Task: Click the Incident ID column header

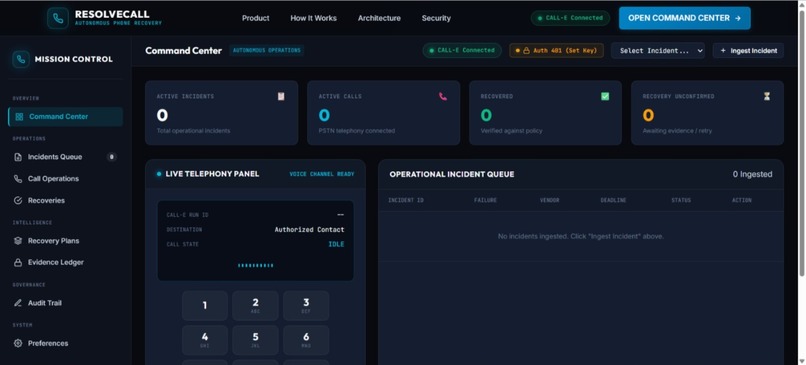Action: pyautogui.click(x=406, y=200)
